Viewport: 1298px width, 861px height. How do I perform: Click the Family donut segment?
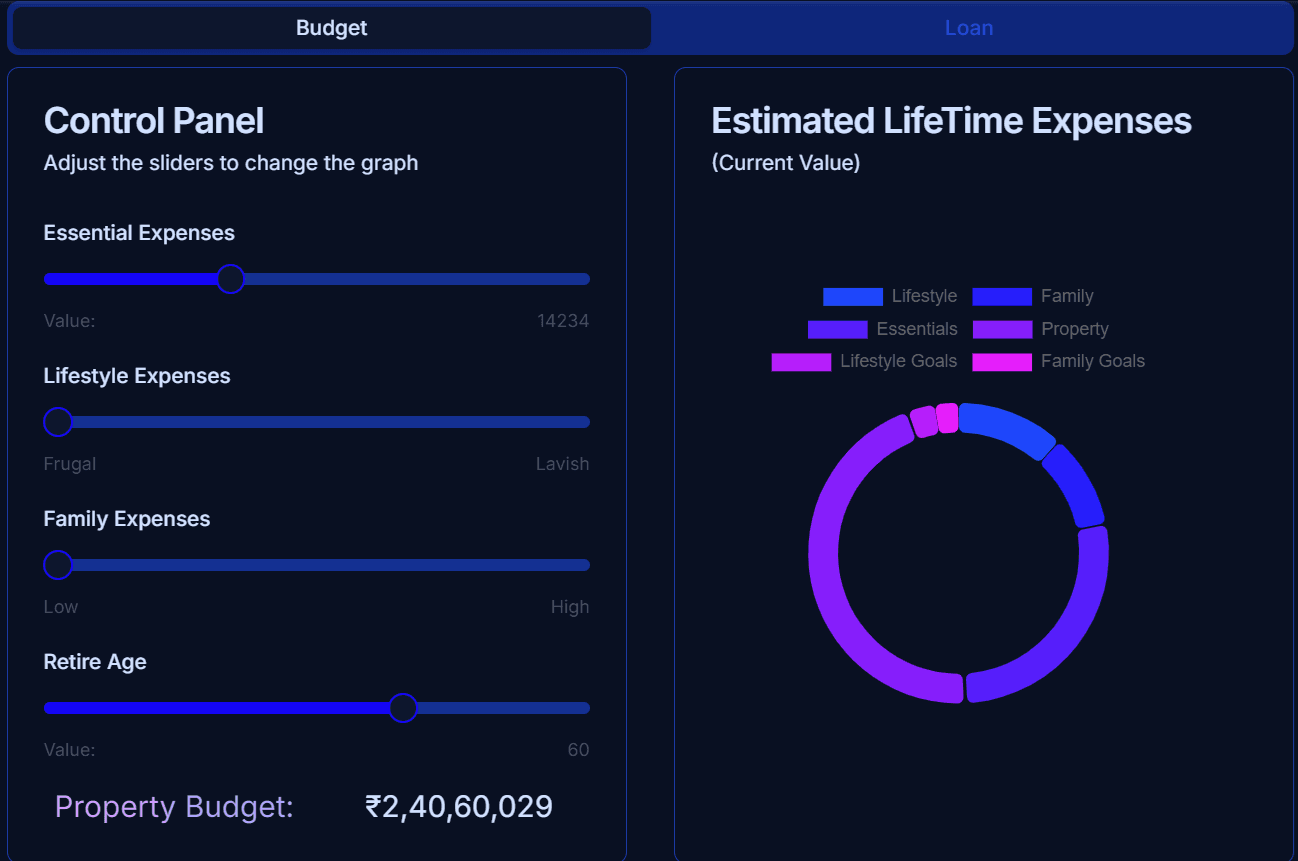coord(1078,485)
